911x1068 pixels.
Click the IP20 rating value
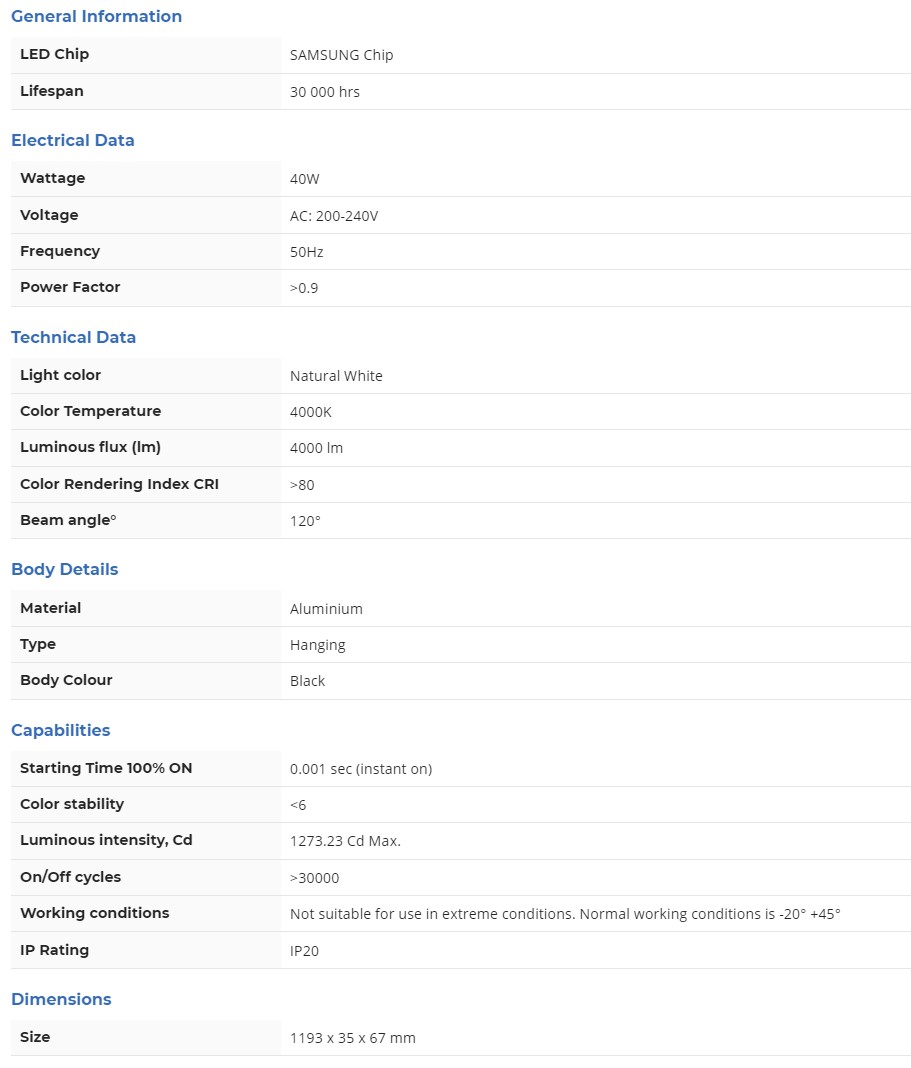[x=304, y=951]
